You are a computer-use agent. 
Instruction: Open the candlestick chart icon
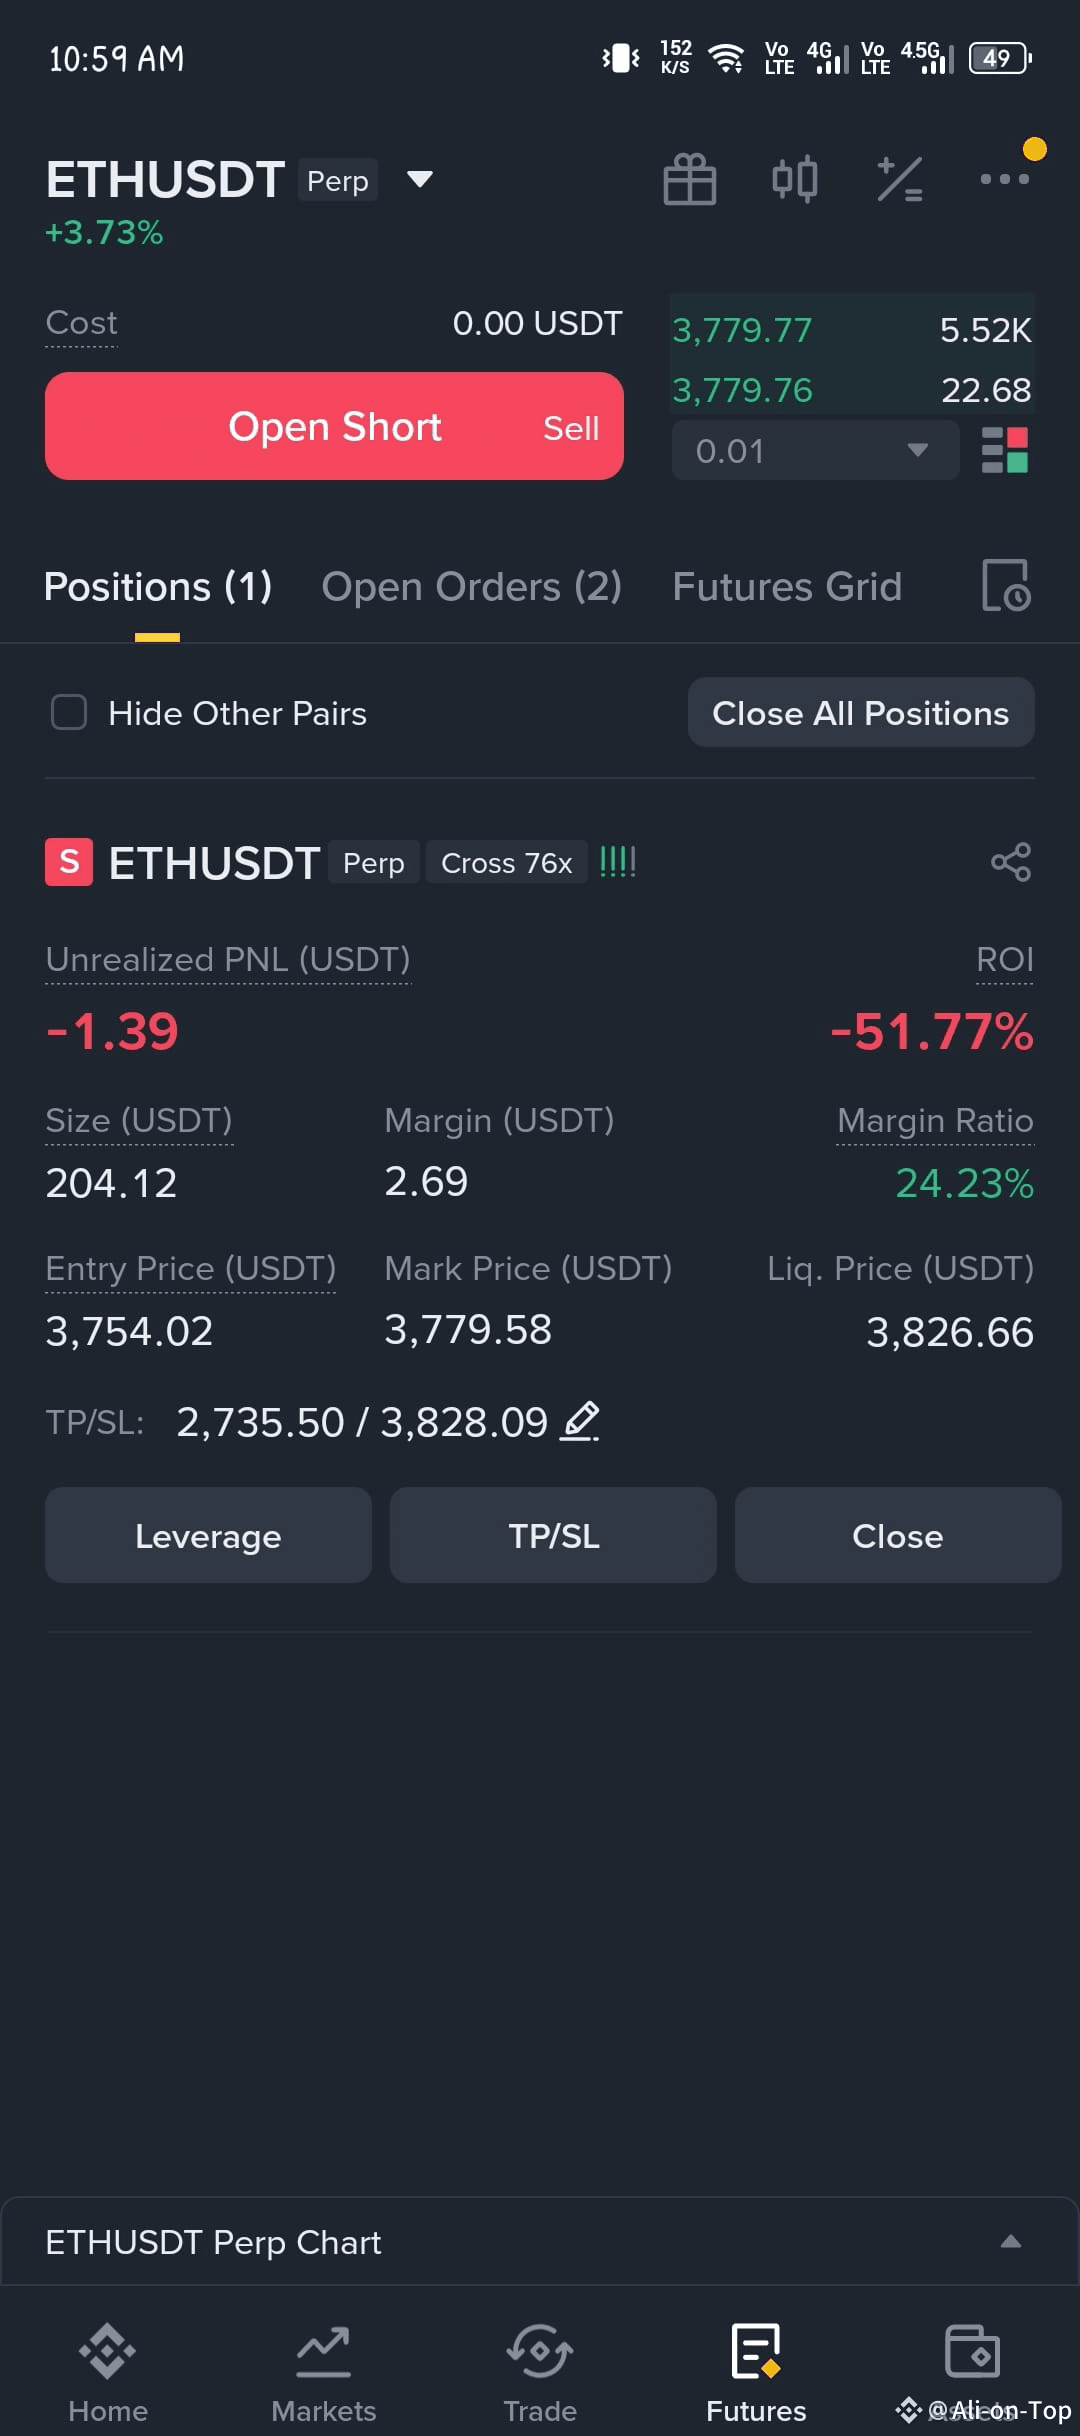point(795,180)
